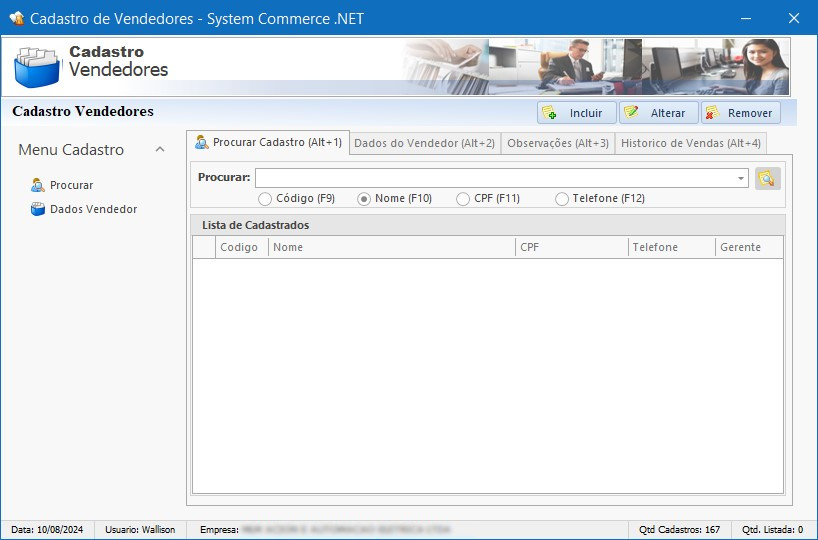Click the Cadastro Vendedores folder logo
Screen dimensions: 818x540
[x=37, y=67]
